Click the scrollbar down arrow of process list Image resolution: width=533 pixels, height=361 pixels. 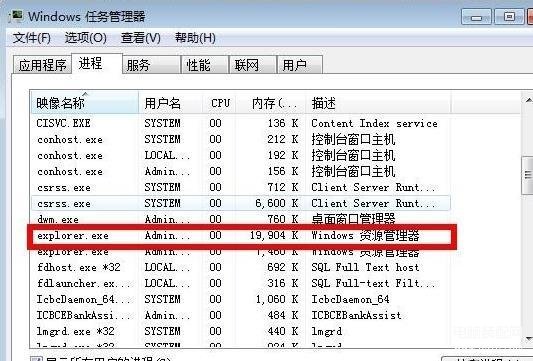(x=528, y=339)
